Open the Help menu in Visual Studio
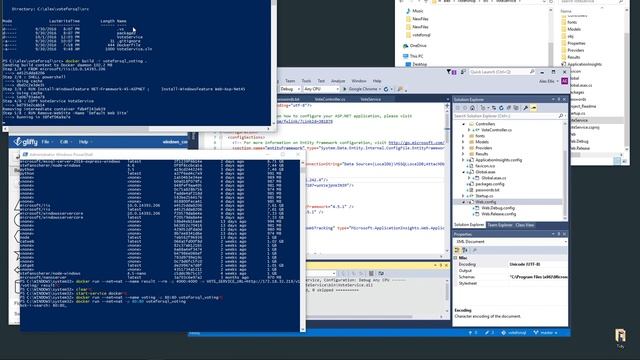The height and width of the screenshot is (360, 640). pos(377,81)
